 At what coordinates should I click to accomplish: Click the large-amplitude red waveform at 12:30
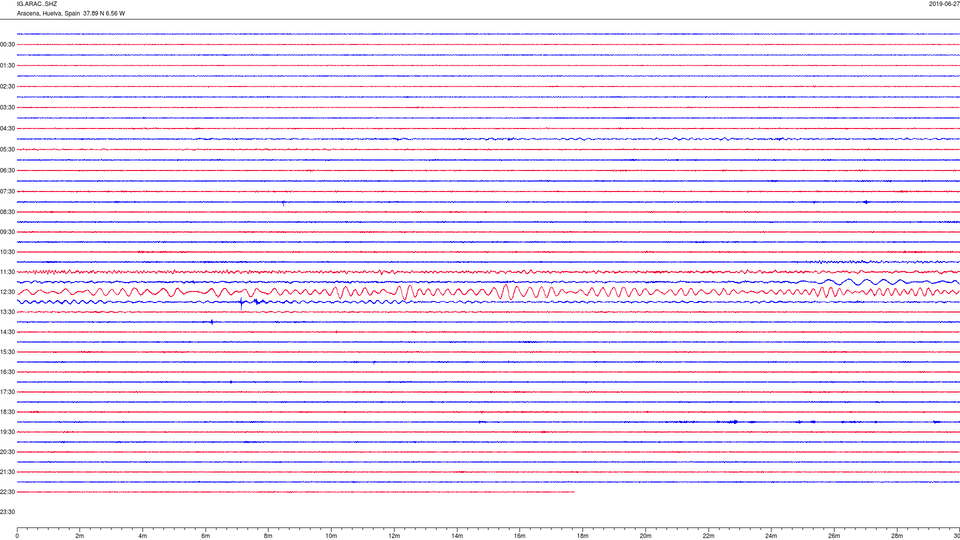[489, 292]
